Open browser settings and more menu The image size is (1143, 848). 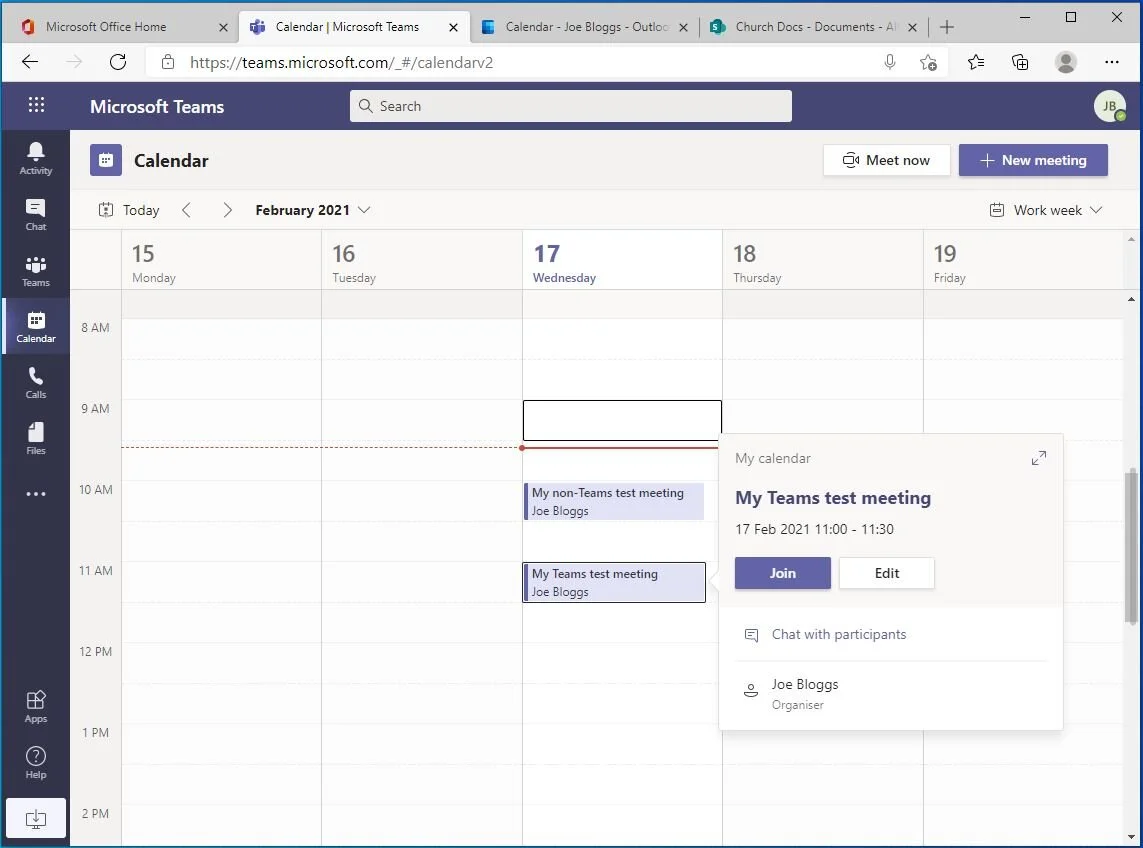[1112, 62]
